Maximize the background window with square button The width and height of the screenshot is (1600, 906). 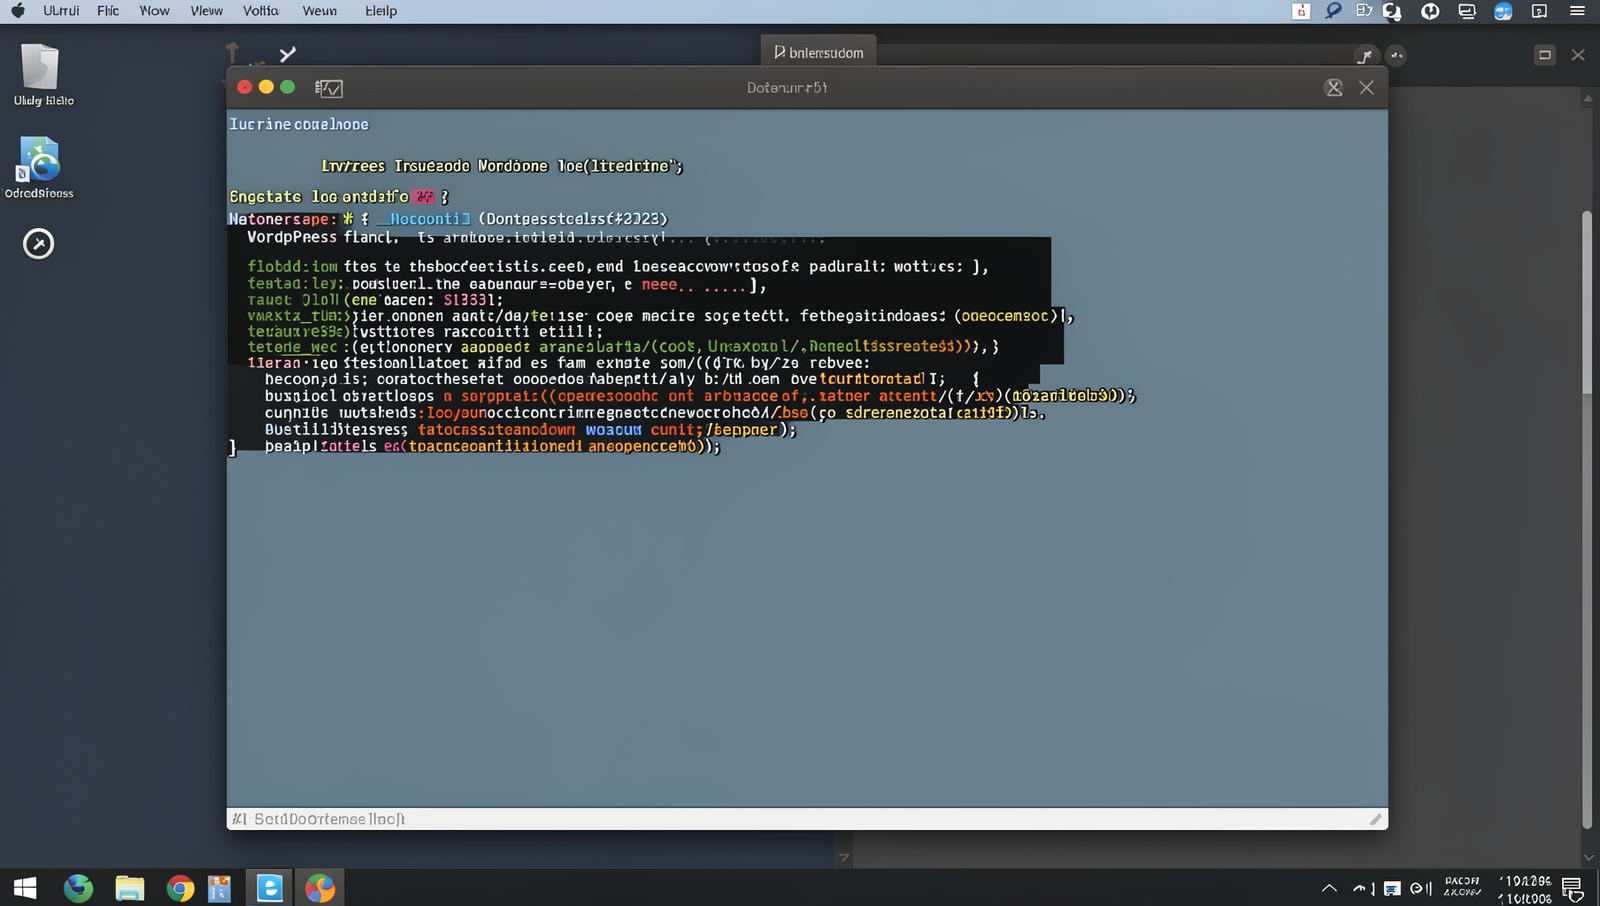point(1545,55)
